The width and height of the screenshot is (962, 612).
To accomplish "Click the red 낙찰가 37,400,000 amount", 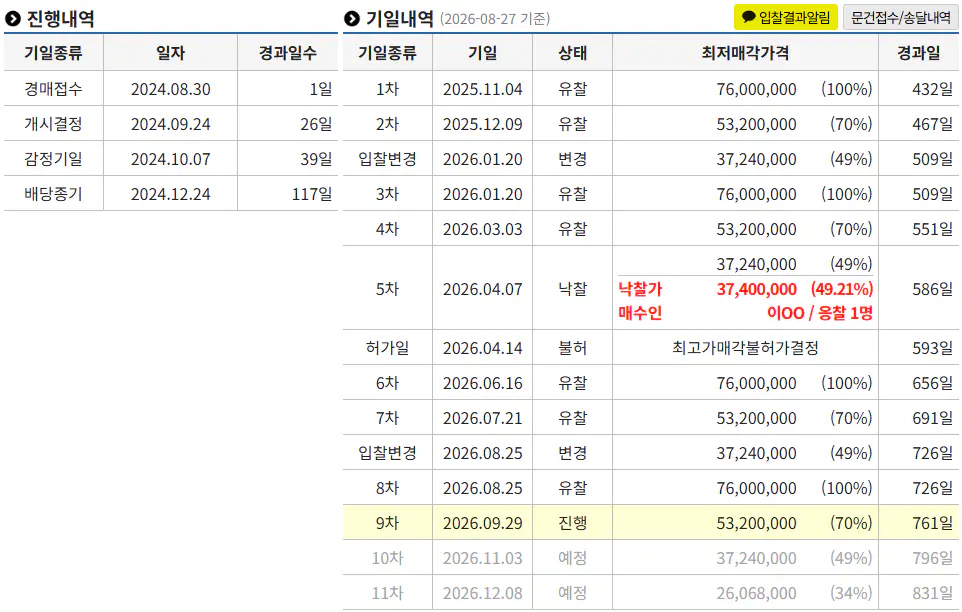I will pyautogui.click(x=756, y=289).
